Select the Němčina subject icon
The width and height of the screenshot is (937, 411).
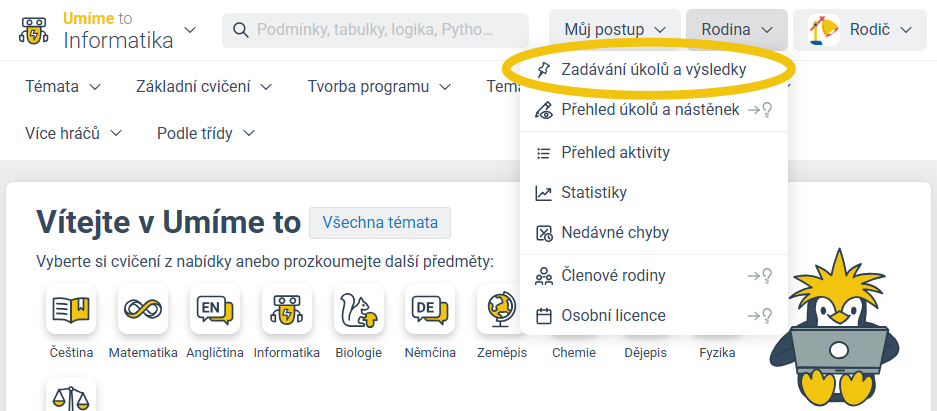click(x=431, y=310)
